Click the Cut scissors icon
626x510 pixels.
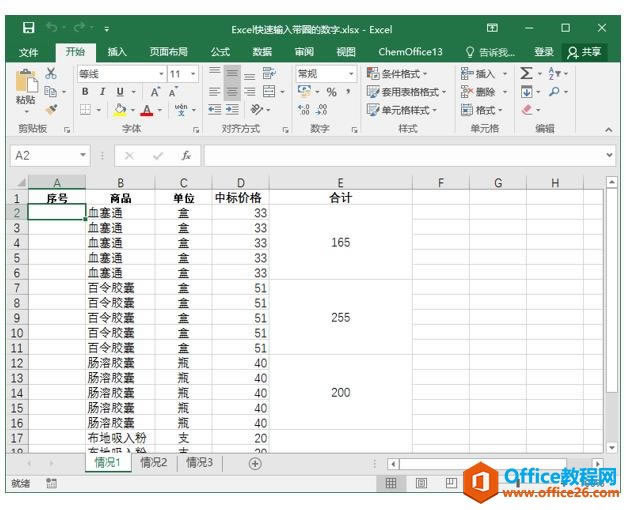[x=51, y=73]
